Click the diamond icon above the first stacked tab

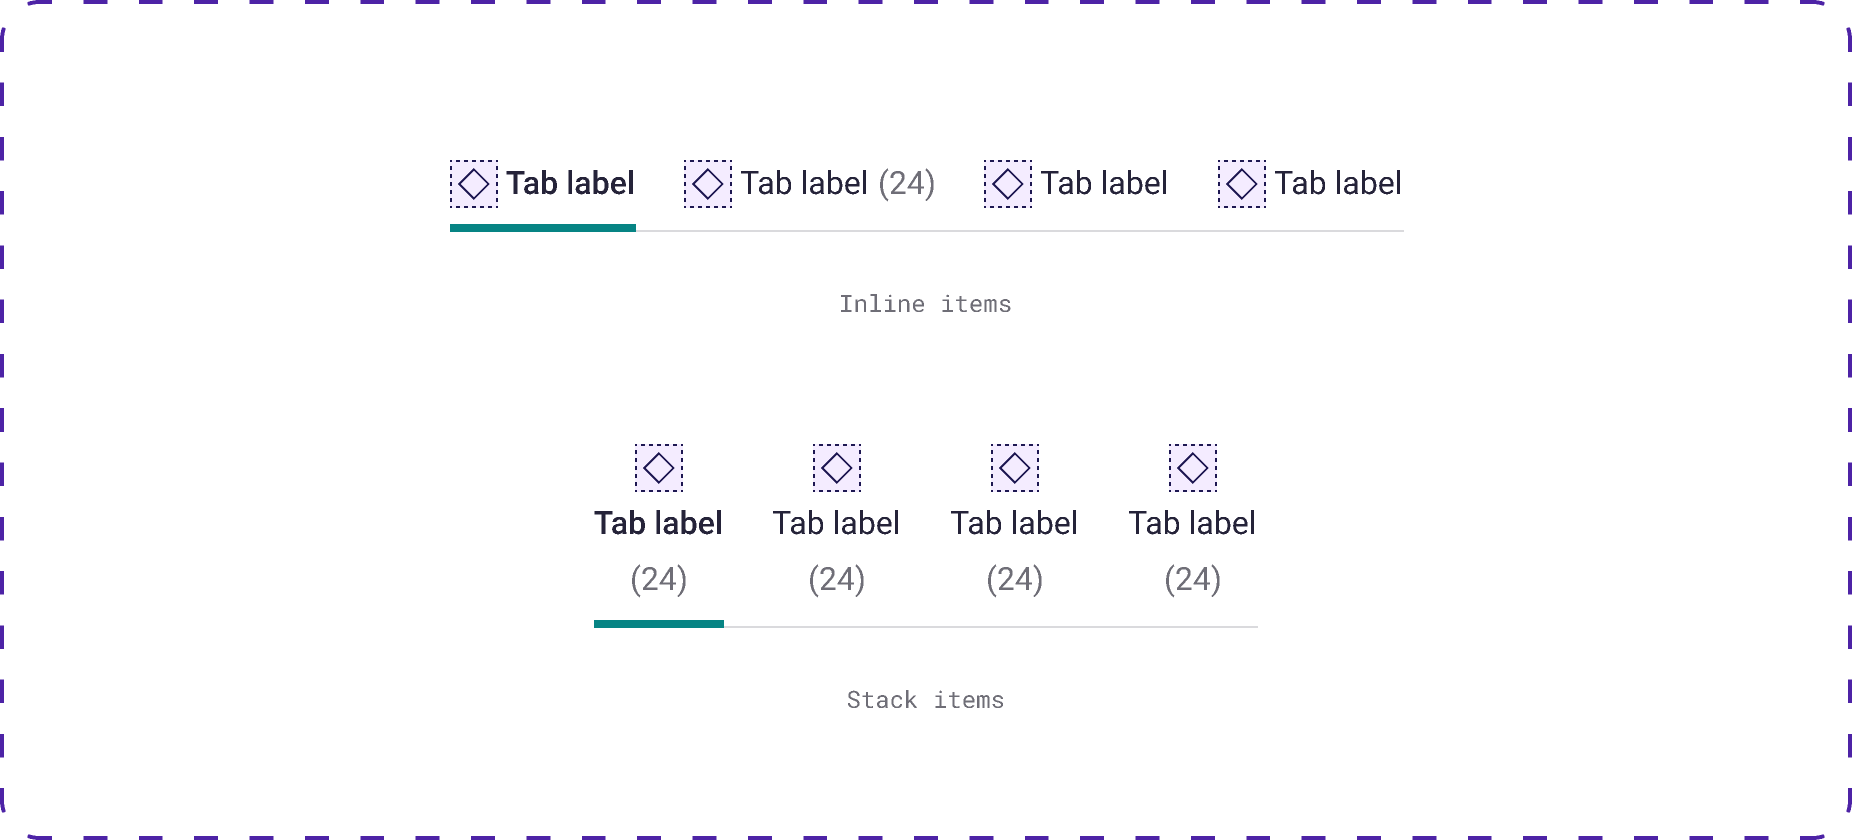659,467
